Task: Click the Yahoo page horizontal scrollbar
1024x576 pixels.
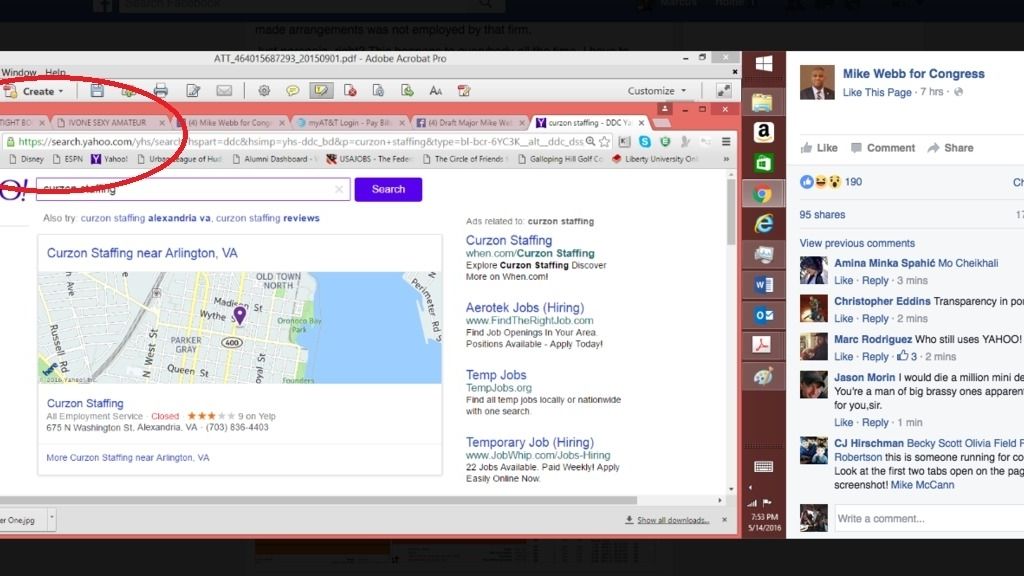Action: point(318,500)
